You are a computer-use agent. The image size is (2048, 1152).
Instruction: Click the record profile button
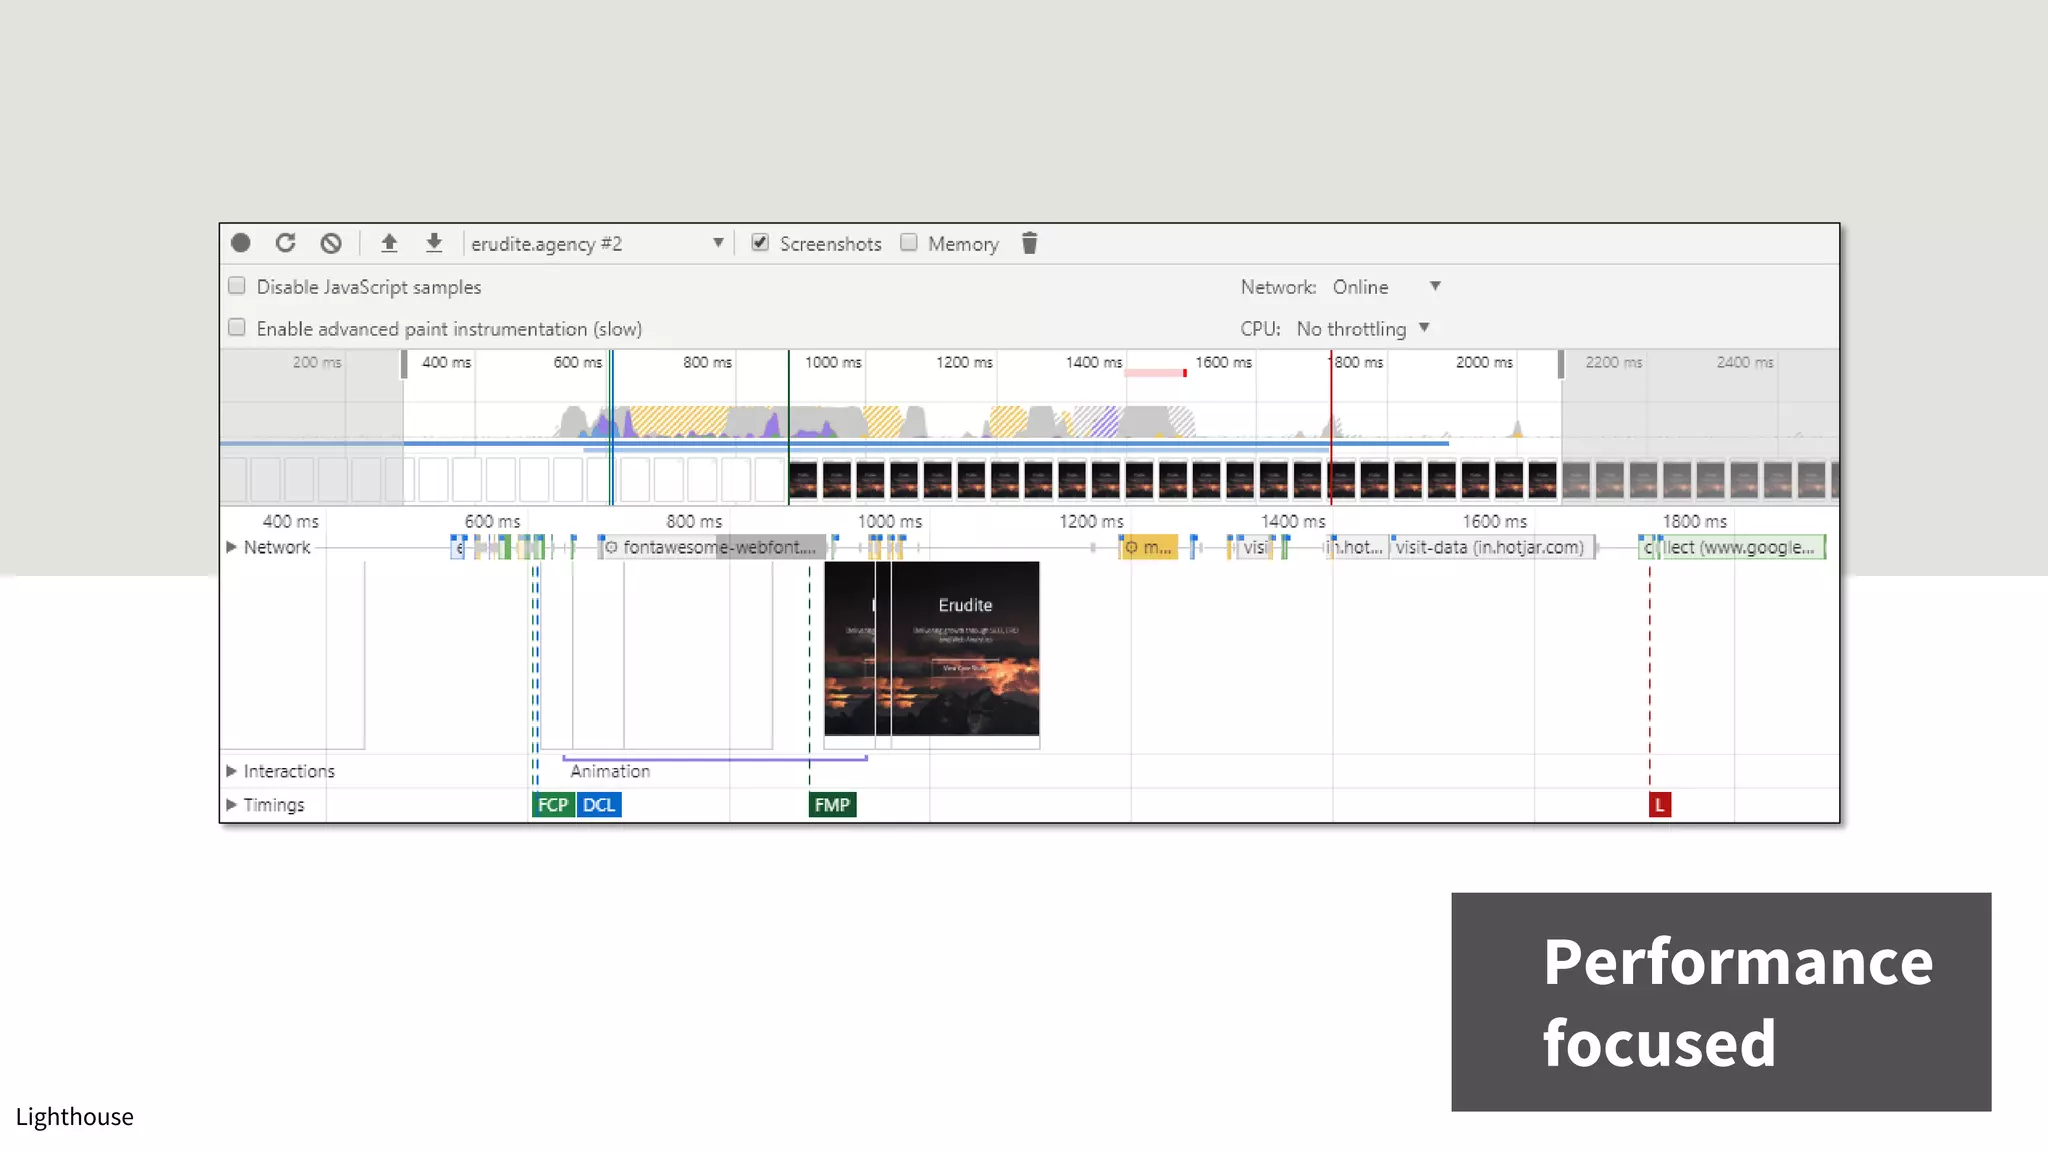pyautogui.click(x=241, y=243)
